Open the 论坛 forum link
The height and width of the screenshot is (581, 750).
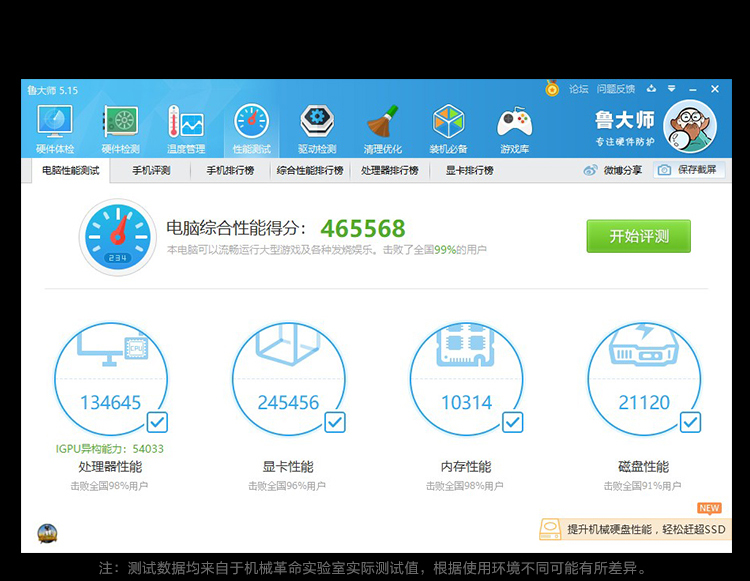click(x=579, y=89)
